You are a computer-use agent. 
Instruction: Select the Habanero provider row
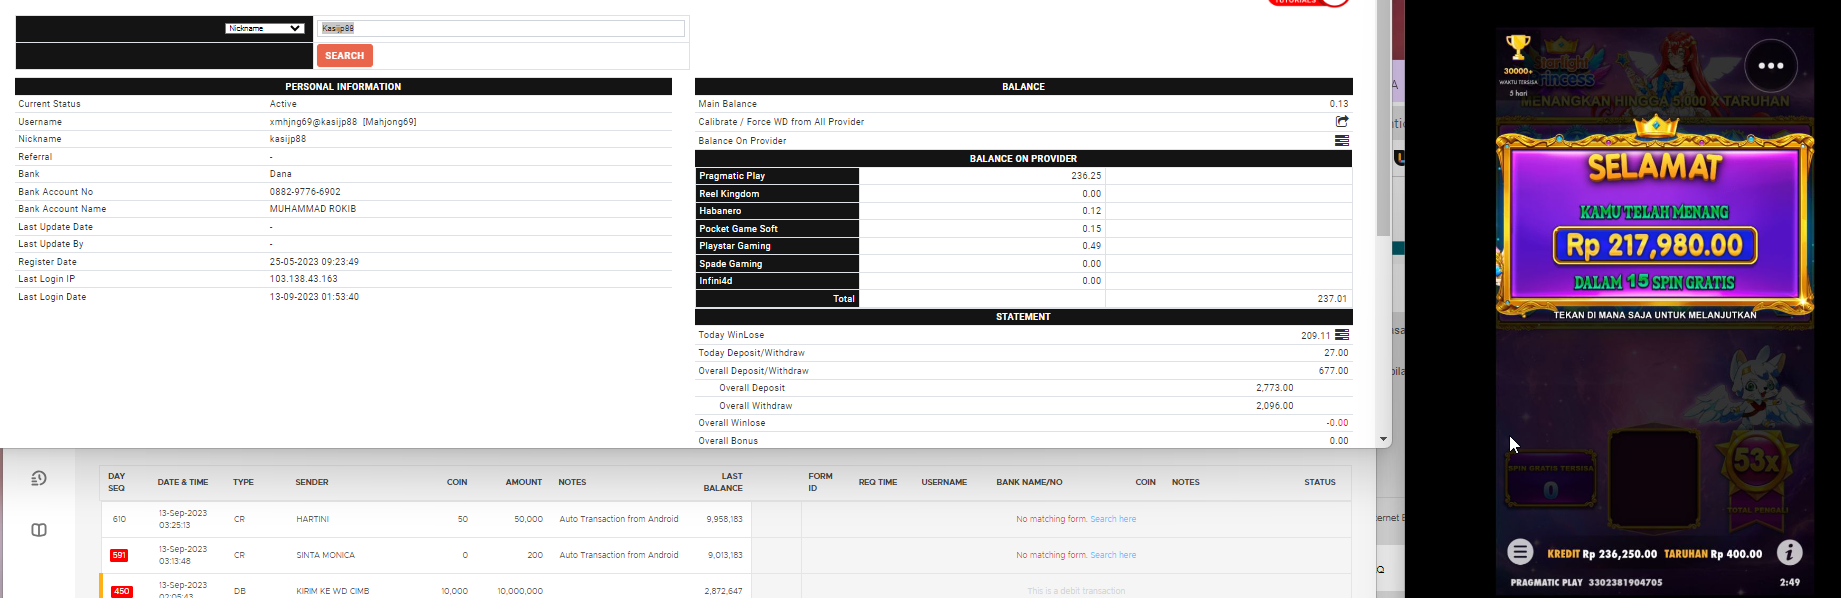coord(1023,211)
